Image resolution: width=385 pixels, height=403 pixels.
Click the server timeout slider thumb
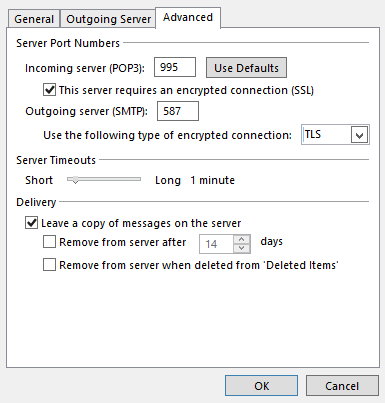click(76, 180)
